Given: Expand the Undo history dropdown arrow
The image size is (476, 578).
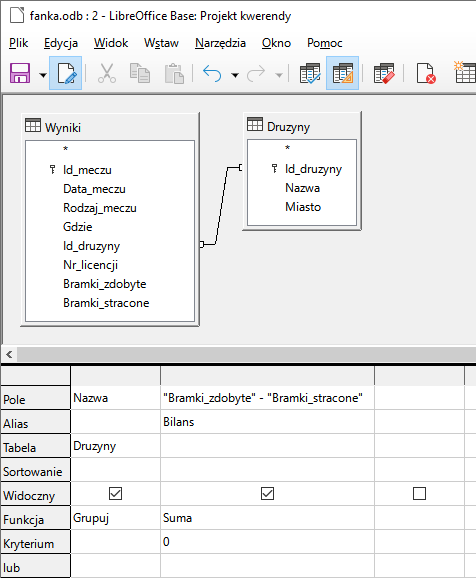Looking at the screenshot, I should click(235, 75).
